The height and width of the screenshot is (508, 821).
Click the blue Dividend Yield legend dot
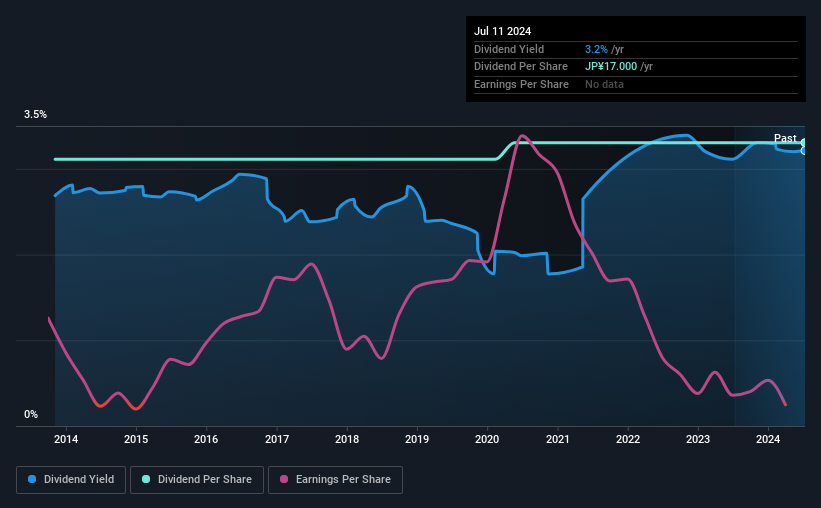(x=32, y=479)
